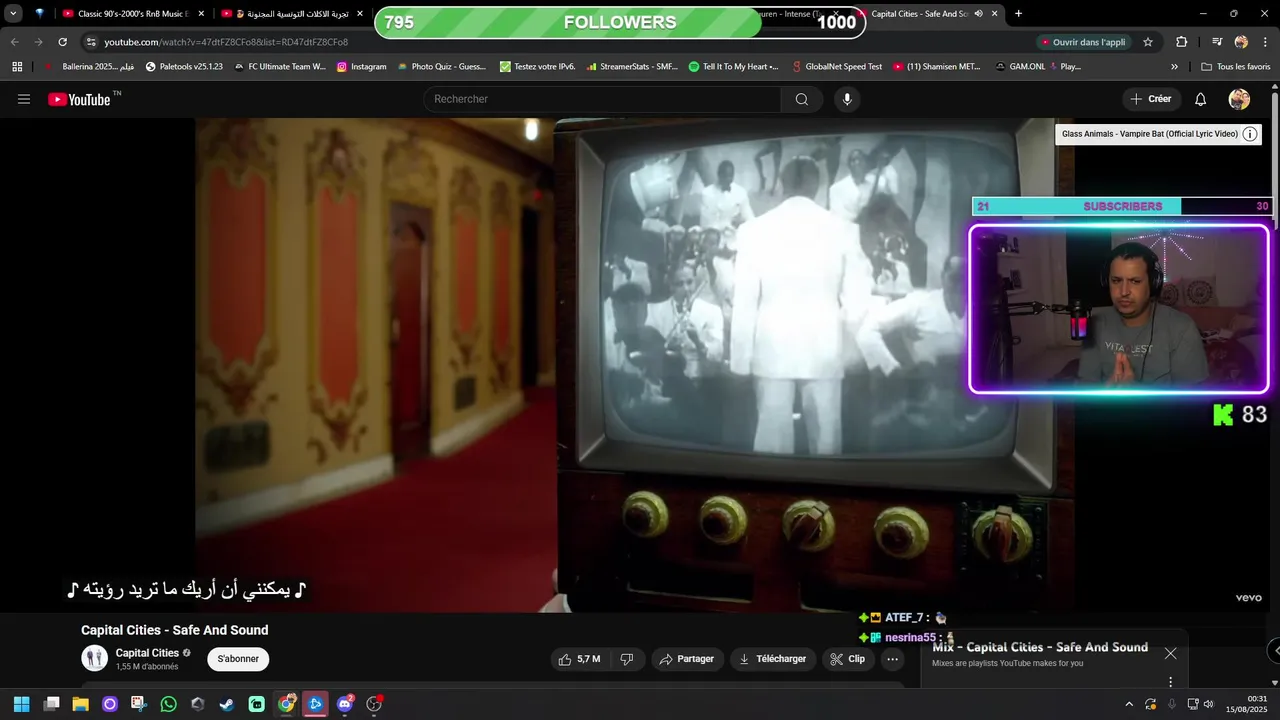Viewport: 1280px width, 720px height.
Task: Show hidden system tray icons
Action: (x=1129, y=704)
